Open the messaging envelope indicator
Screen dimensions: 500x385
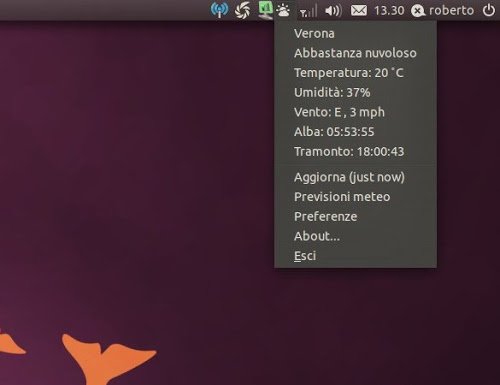click(x=359, y=11)
